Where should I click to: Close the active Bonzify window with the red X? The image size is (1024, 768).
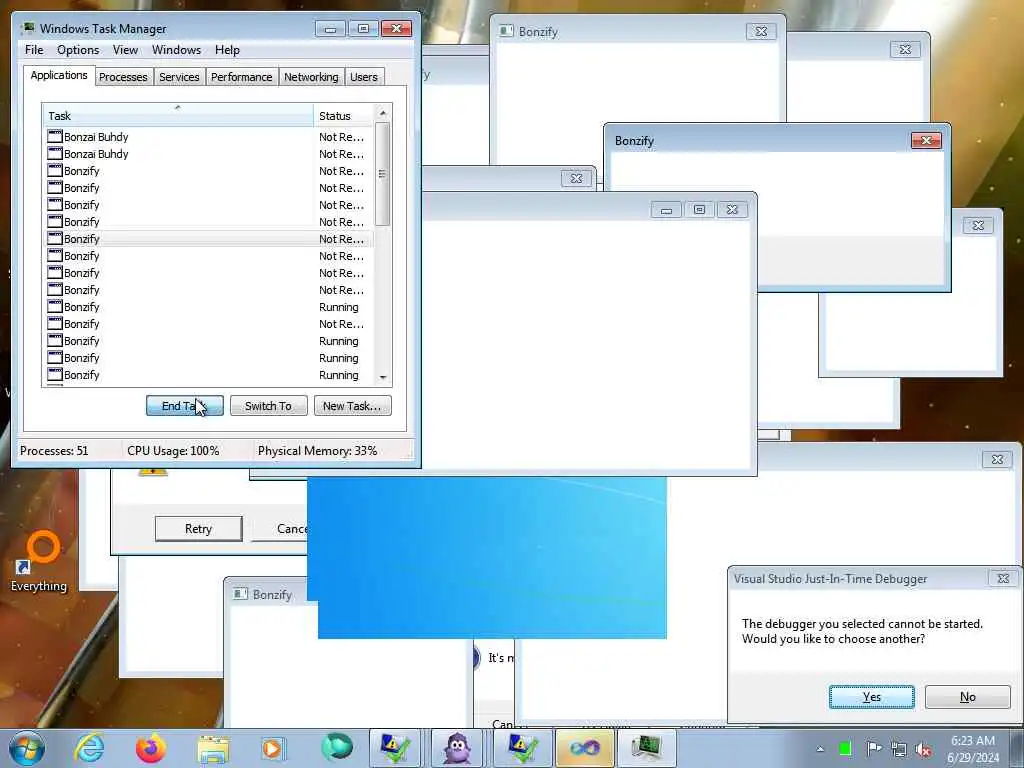tap(926, 140)
